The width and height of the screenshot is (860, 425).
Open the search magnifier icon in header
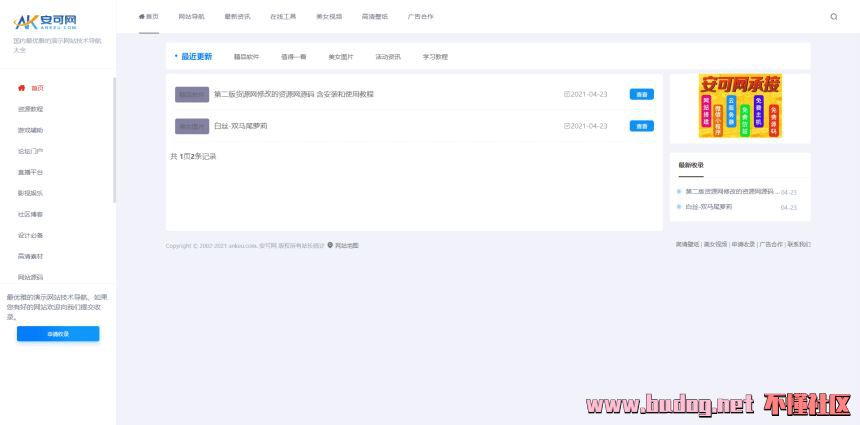click(x=834, y=16)
